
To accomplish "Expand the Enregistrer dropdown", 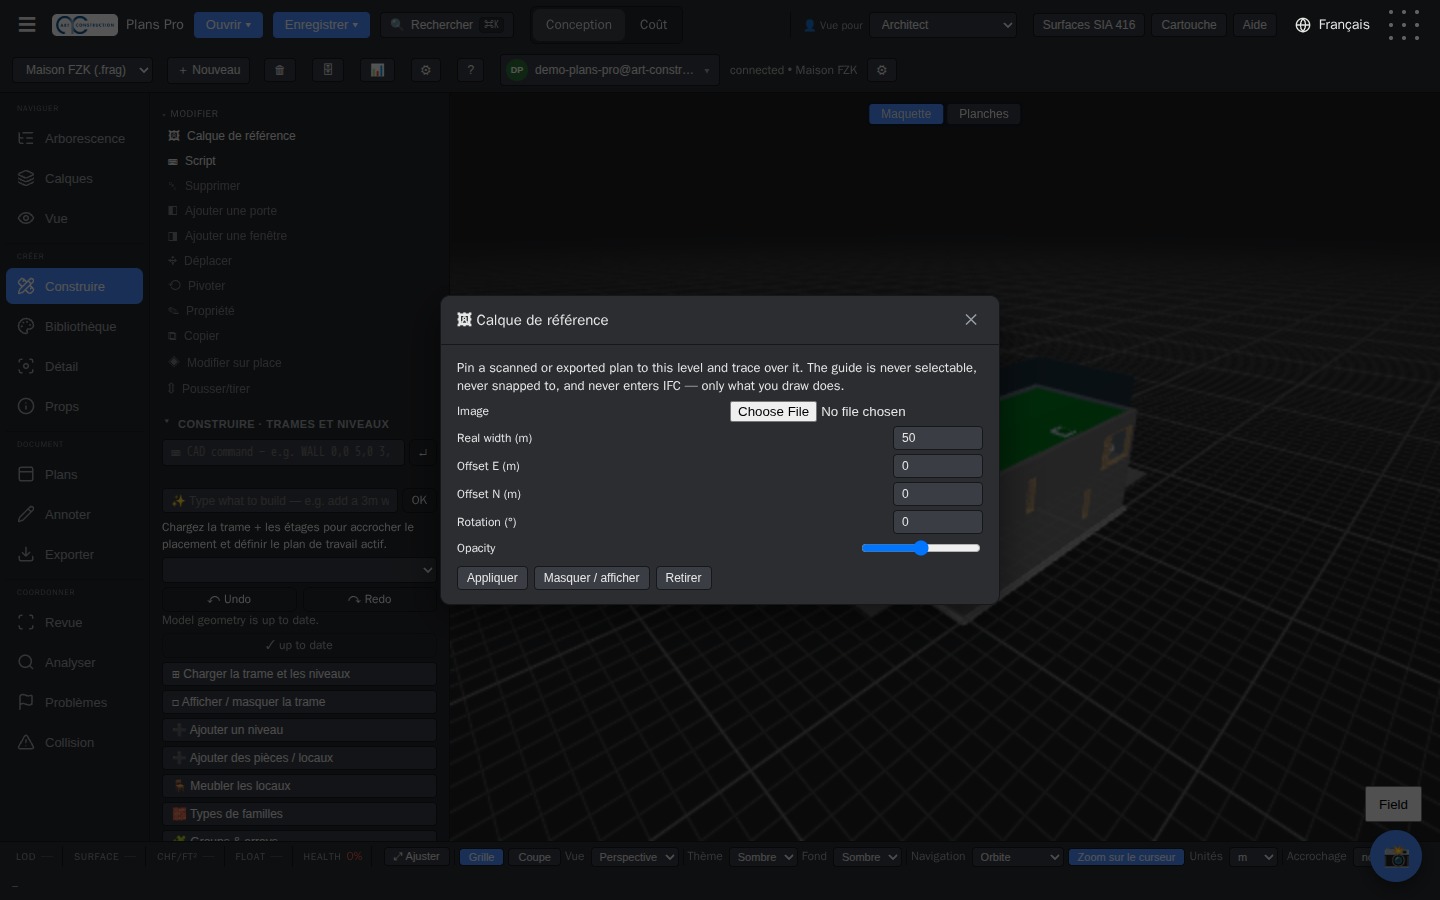I will point(321,25).
